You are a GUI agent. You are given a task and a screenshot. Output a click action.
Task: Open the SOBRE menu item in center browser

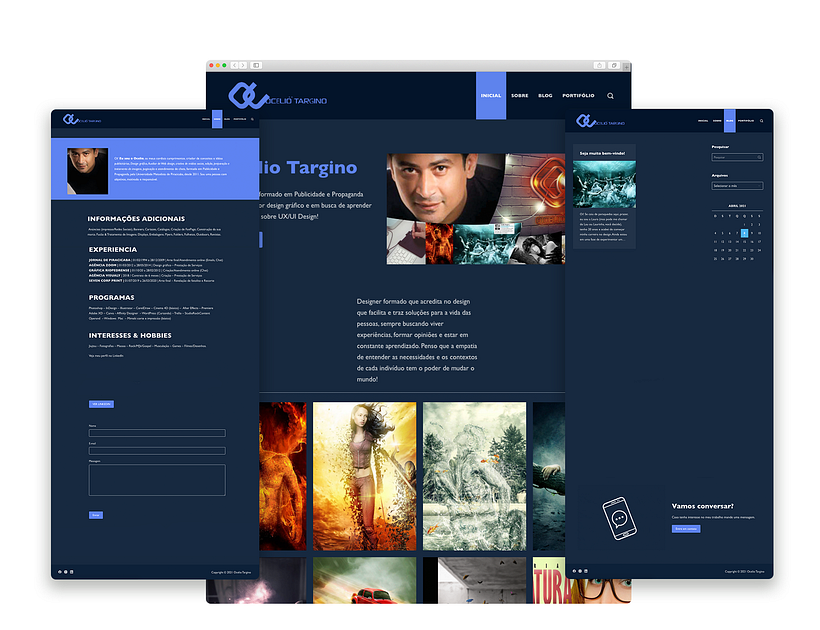pyautogui.click(x=519, y=96)
